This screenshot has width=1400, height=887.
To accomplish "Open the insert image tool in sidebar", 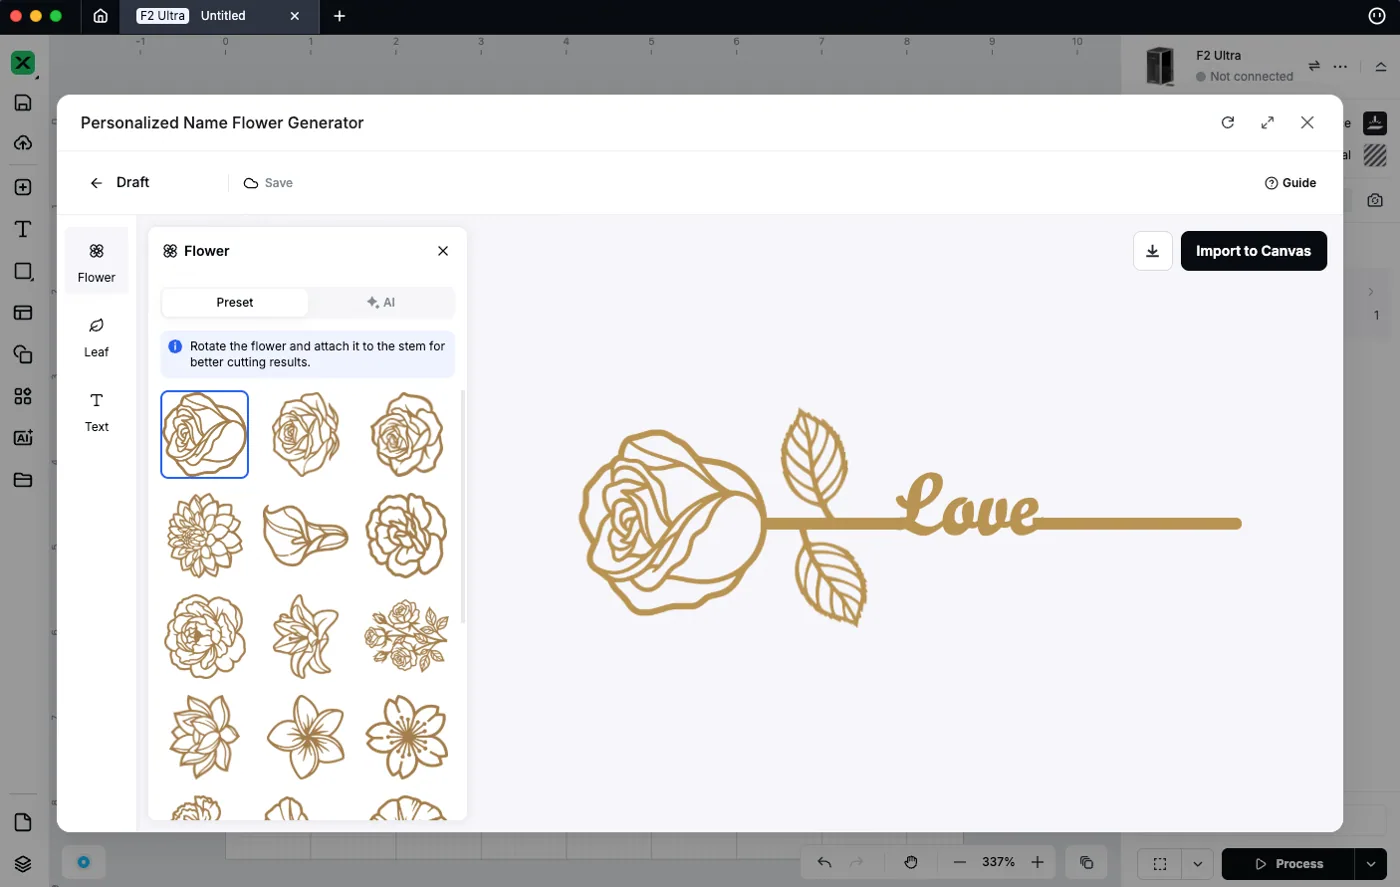I will pyautogui.click(x=23, y=187).
